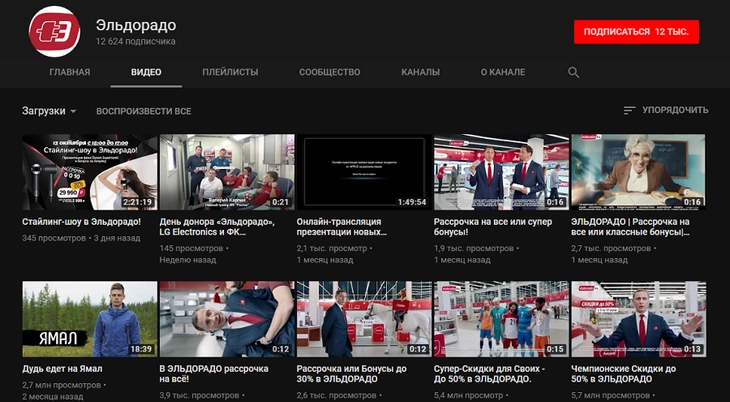The width and height of the screenshot is (730, 402).
Task: Click the 1,9 тыс. просмотров text
Action: click(x=474, y=248)
